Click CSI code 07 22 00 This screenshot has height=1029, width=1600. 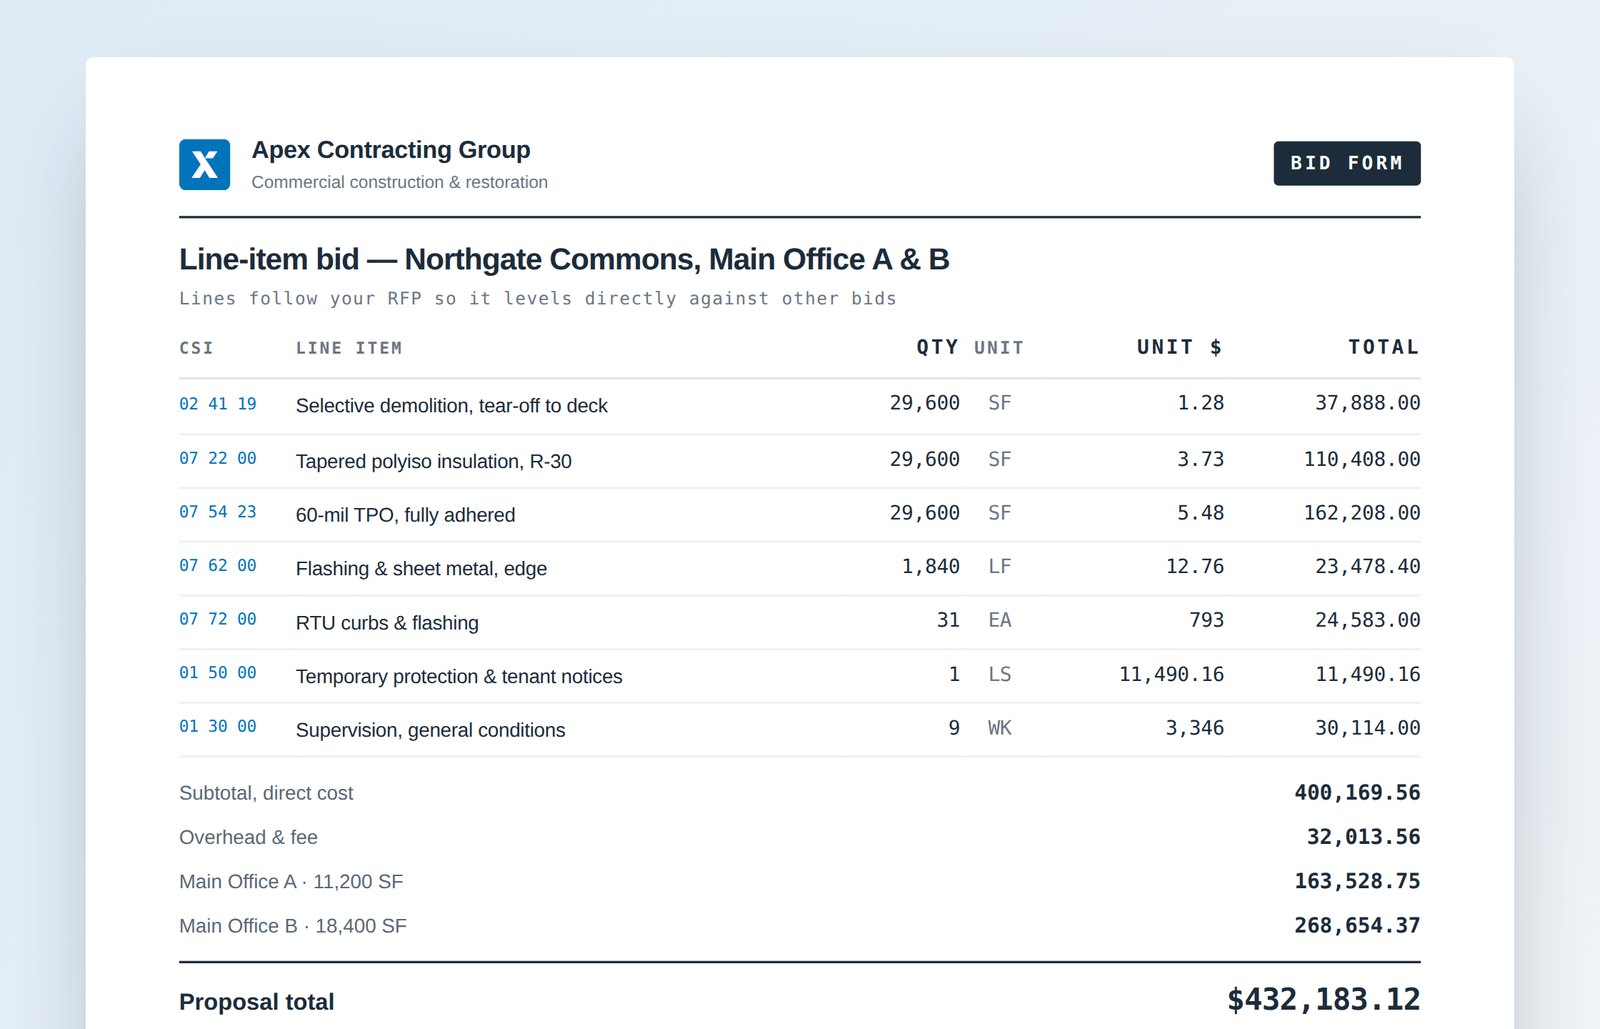(218, 458)
